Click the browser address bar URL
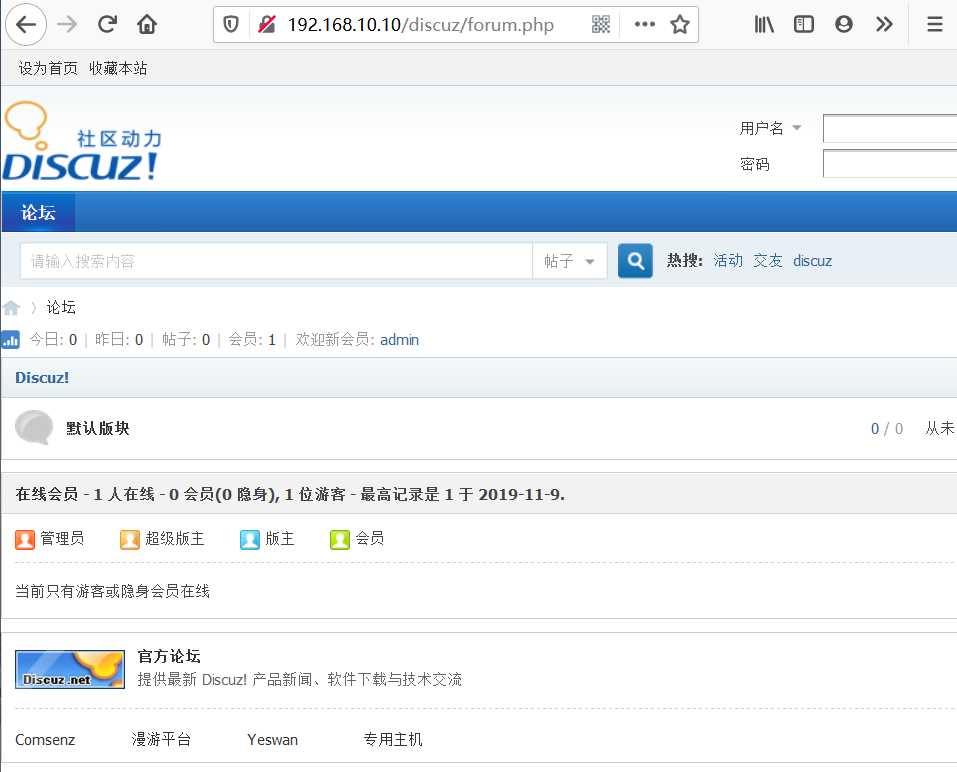Screen dimensions: 957x772 [421, 24]
